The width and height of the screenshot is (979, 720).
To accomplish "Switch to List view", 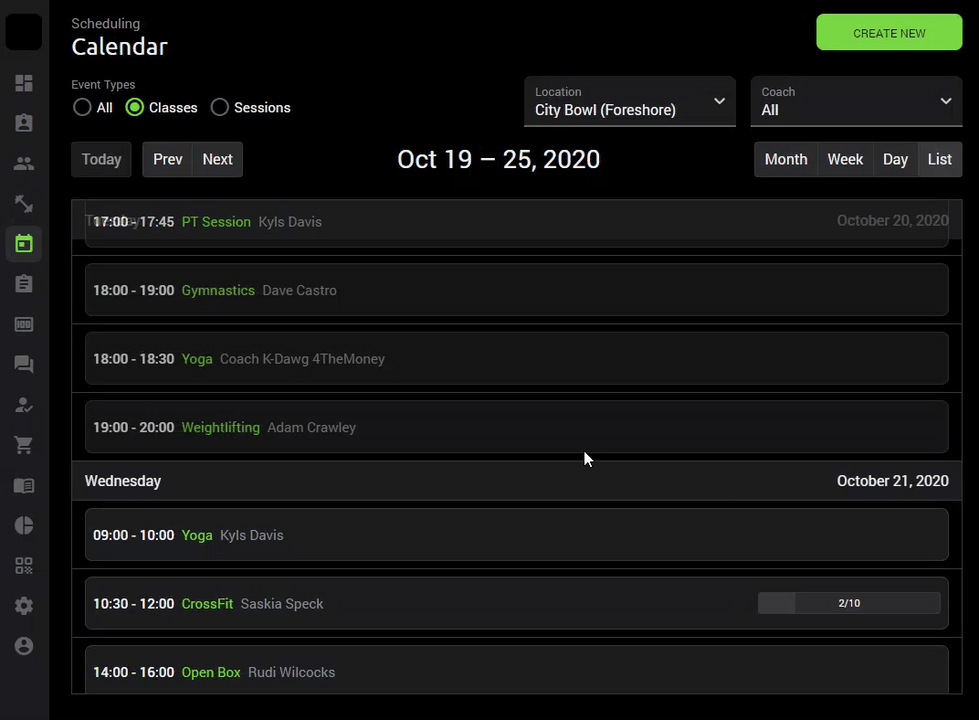I will (939, 159).
